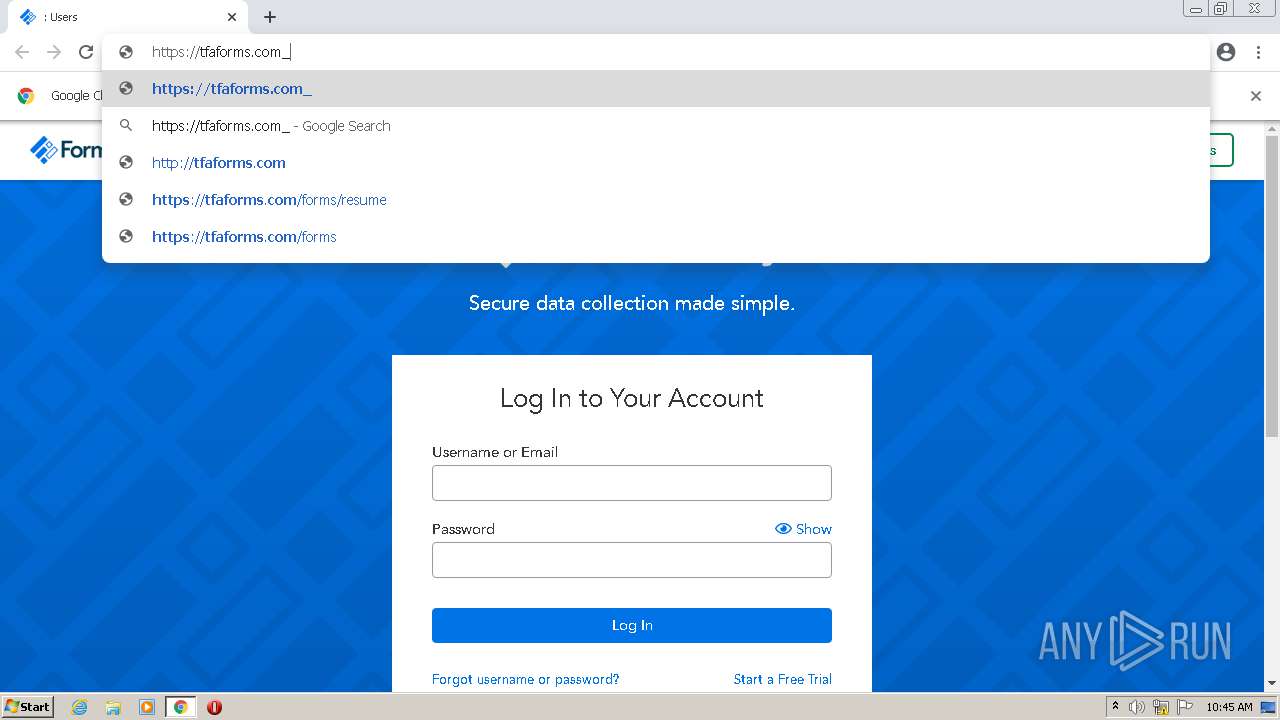The image size is (1280, 720).
Task: Open a new tab with the plus icon
Action: pyautogui.click(x=270, y=17)
